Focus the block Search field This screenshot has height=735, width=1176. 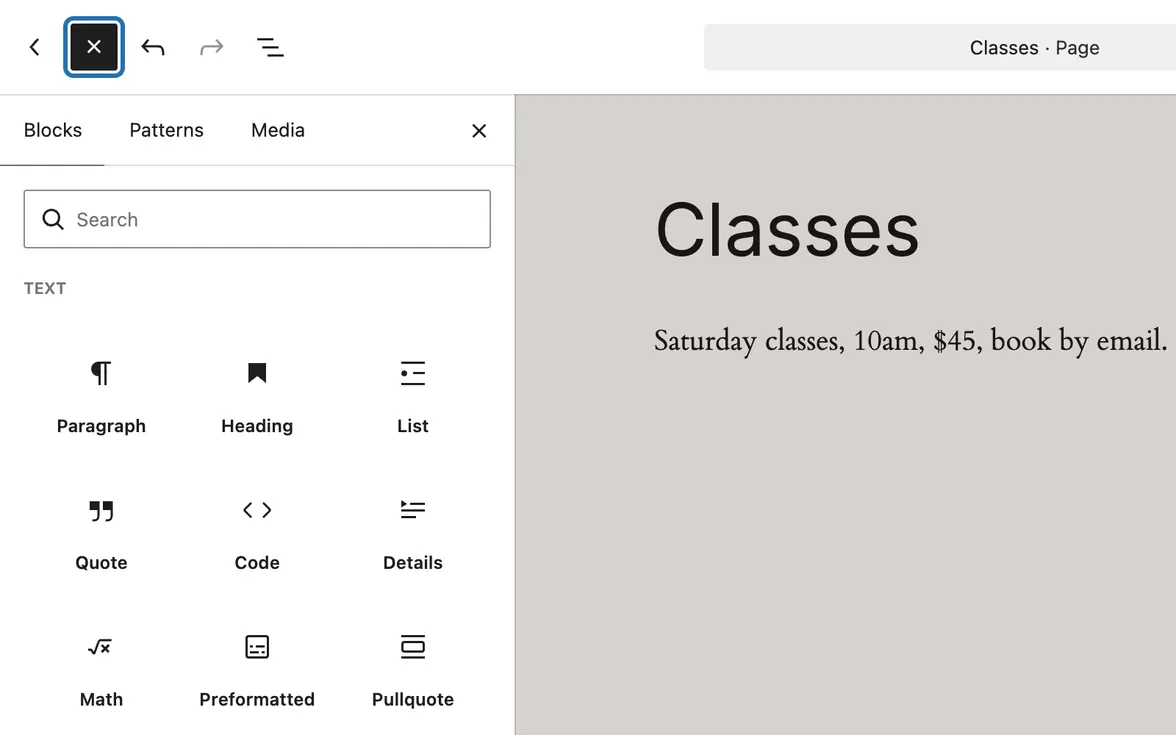click(x=257, y=219)
